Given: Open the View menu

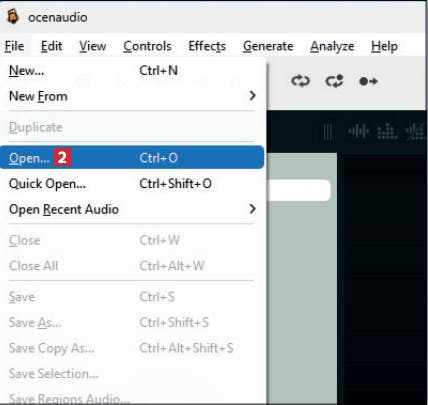Looking at the screenshot, I should click(x=93, y=46).
